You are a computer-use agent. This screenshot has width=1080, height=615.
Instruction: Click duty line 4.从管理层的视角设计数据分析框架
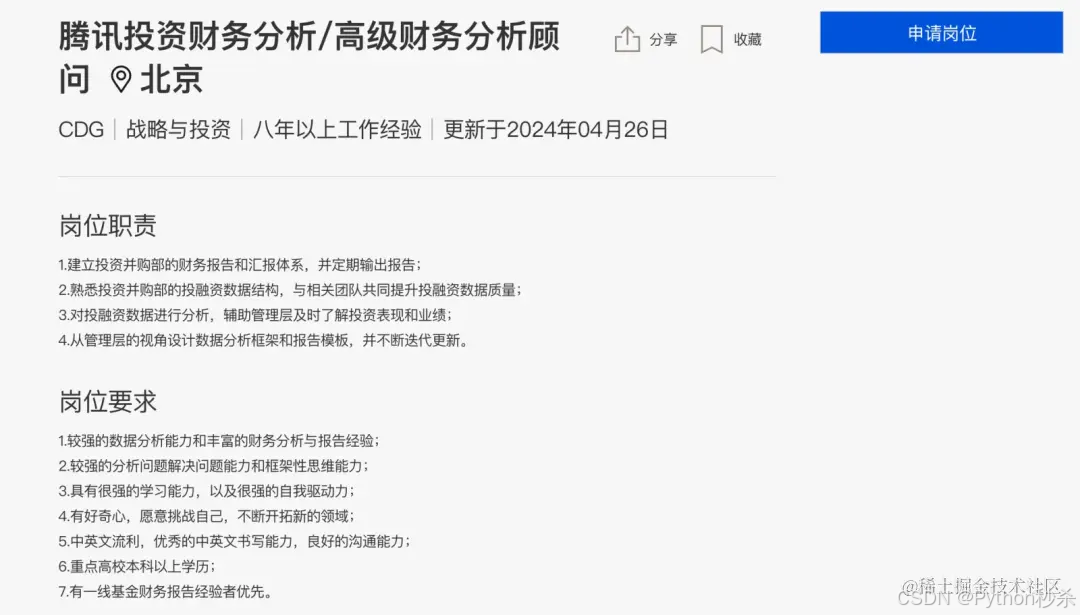click(x=264, y=340)
